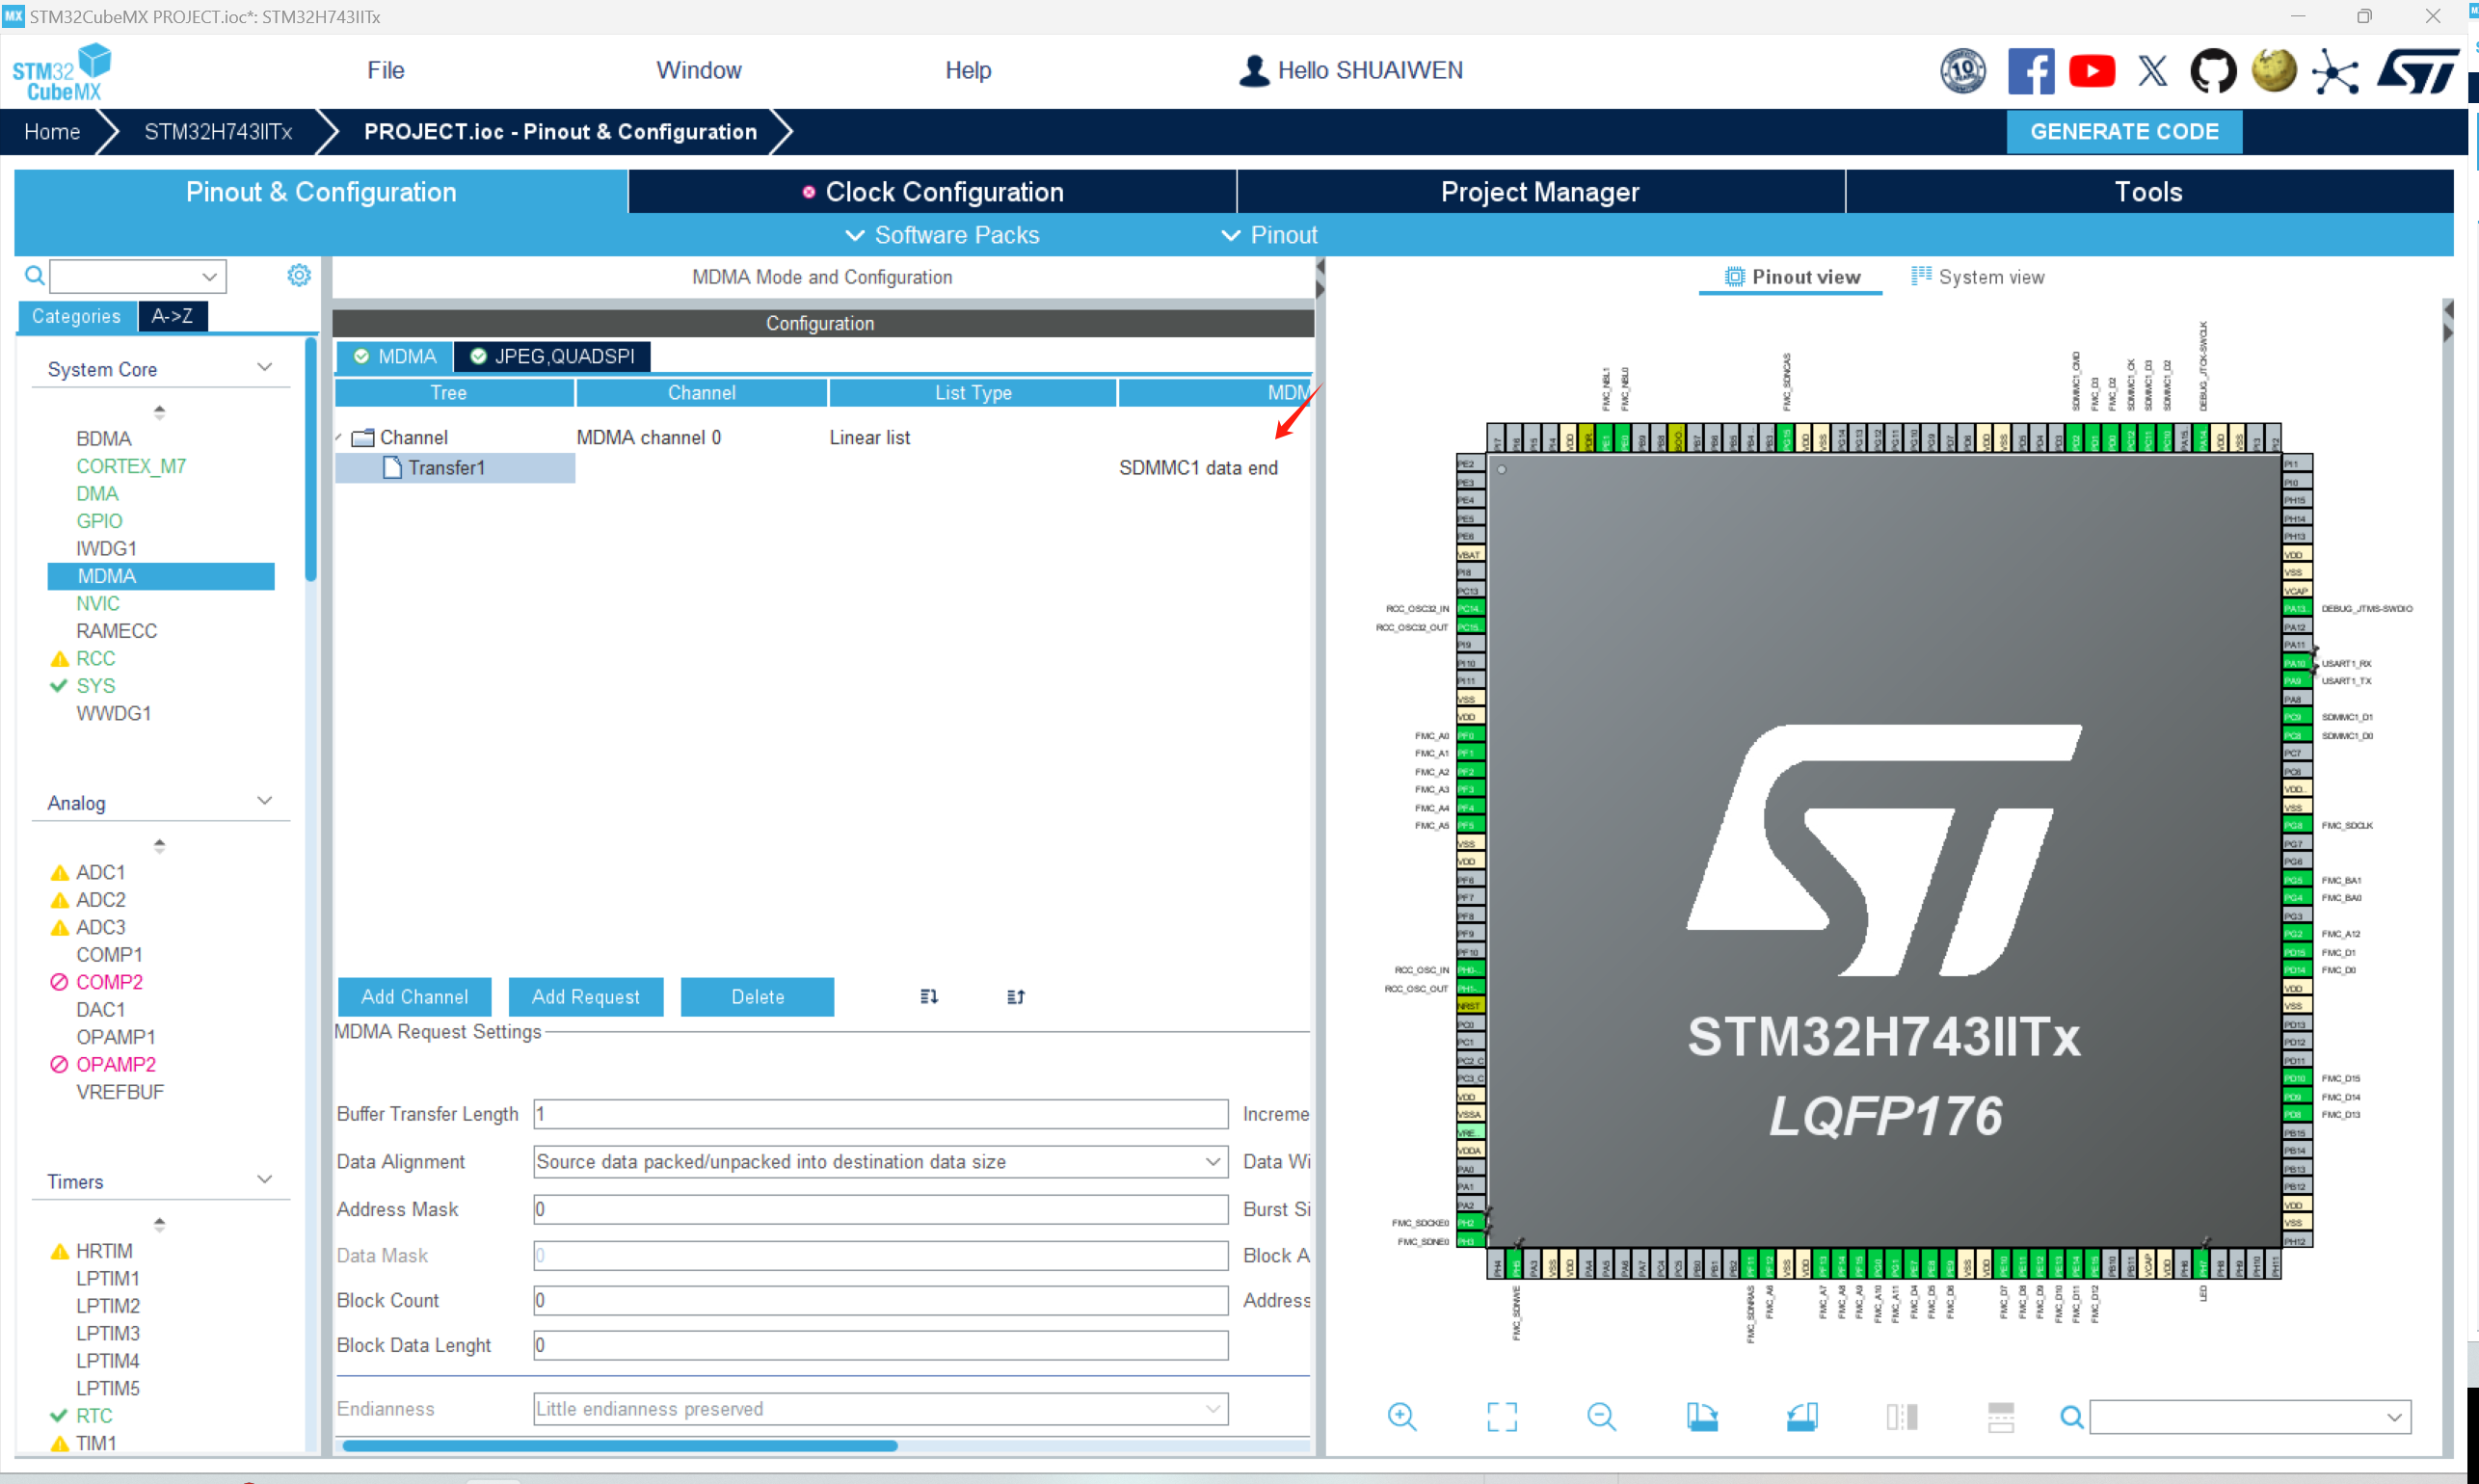Click Add Request button
This screenshot has width=2479, height=1484.
[x=586, y=997]
